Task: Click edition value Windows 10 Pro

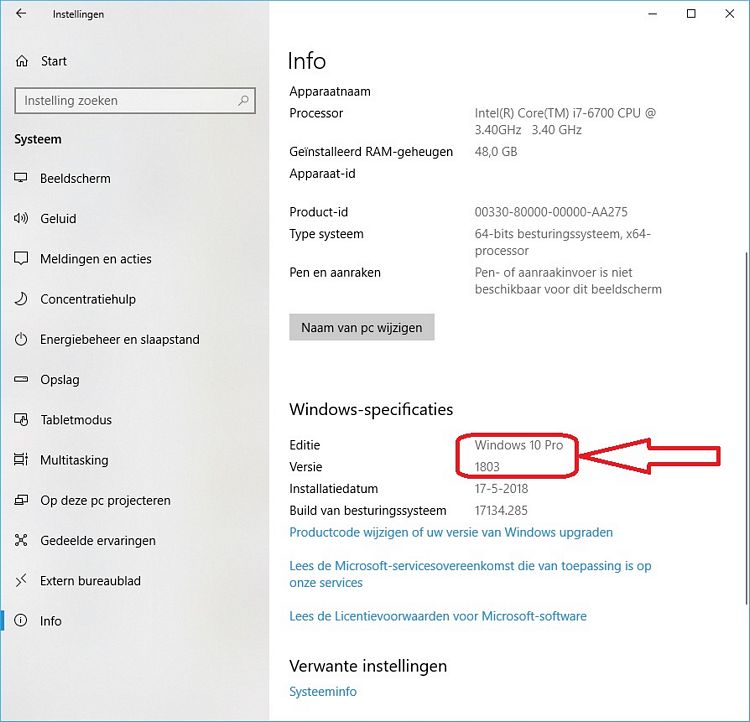Action: coord(518,445)
